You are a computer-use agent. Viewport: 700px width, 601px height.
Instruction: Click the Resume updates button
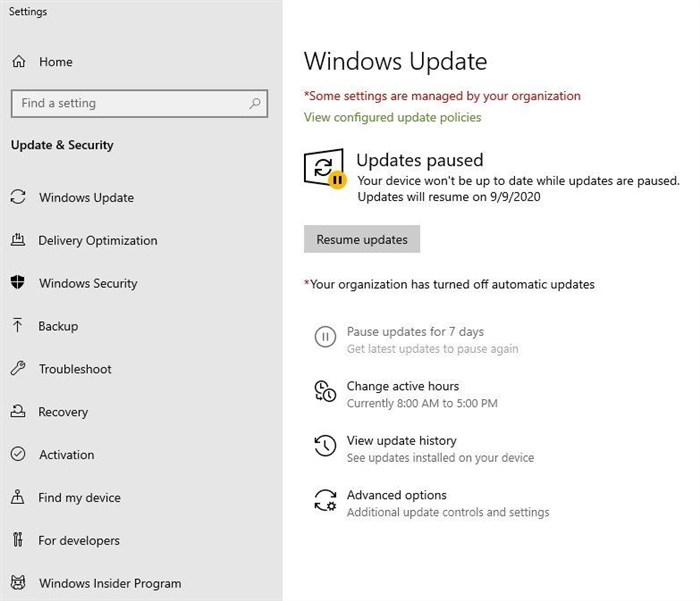362,239
